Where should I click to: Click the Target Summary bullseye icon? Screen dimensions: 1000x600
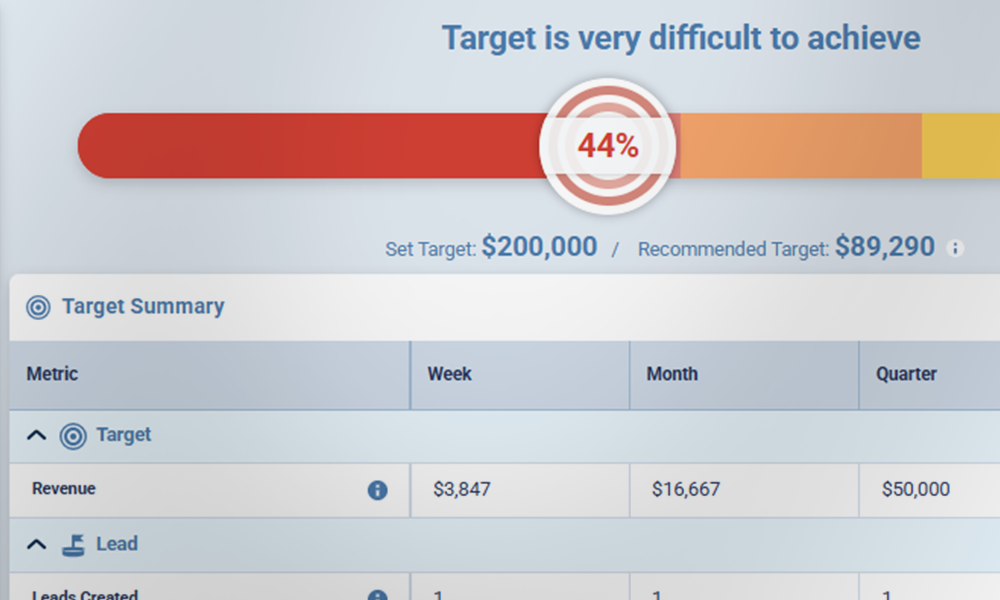[38, 307]
